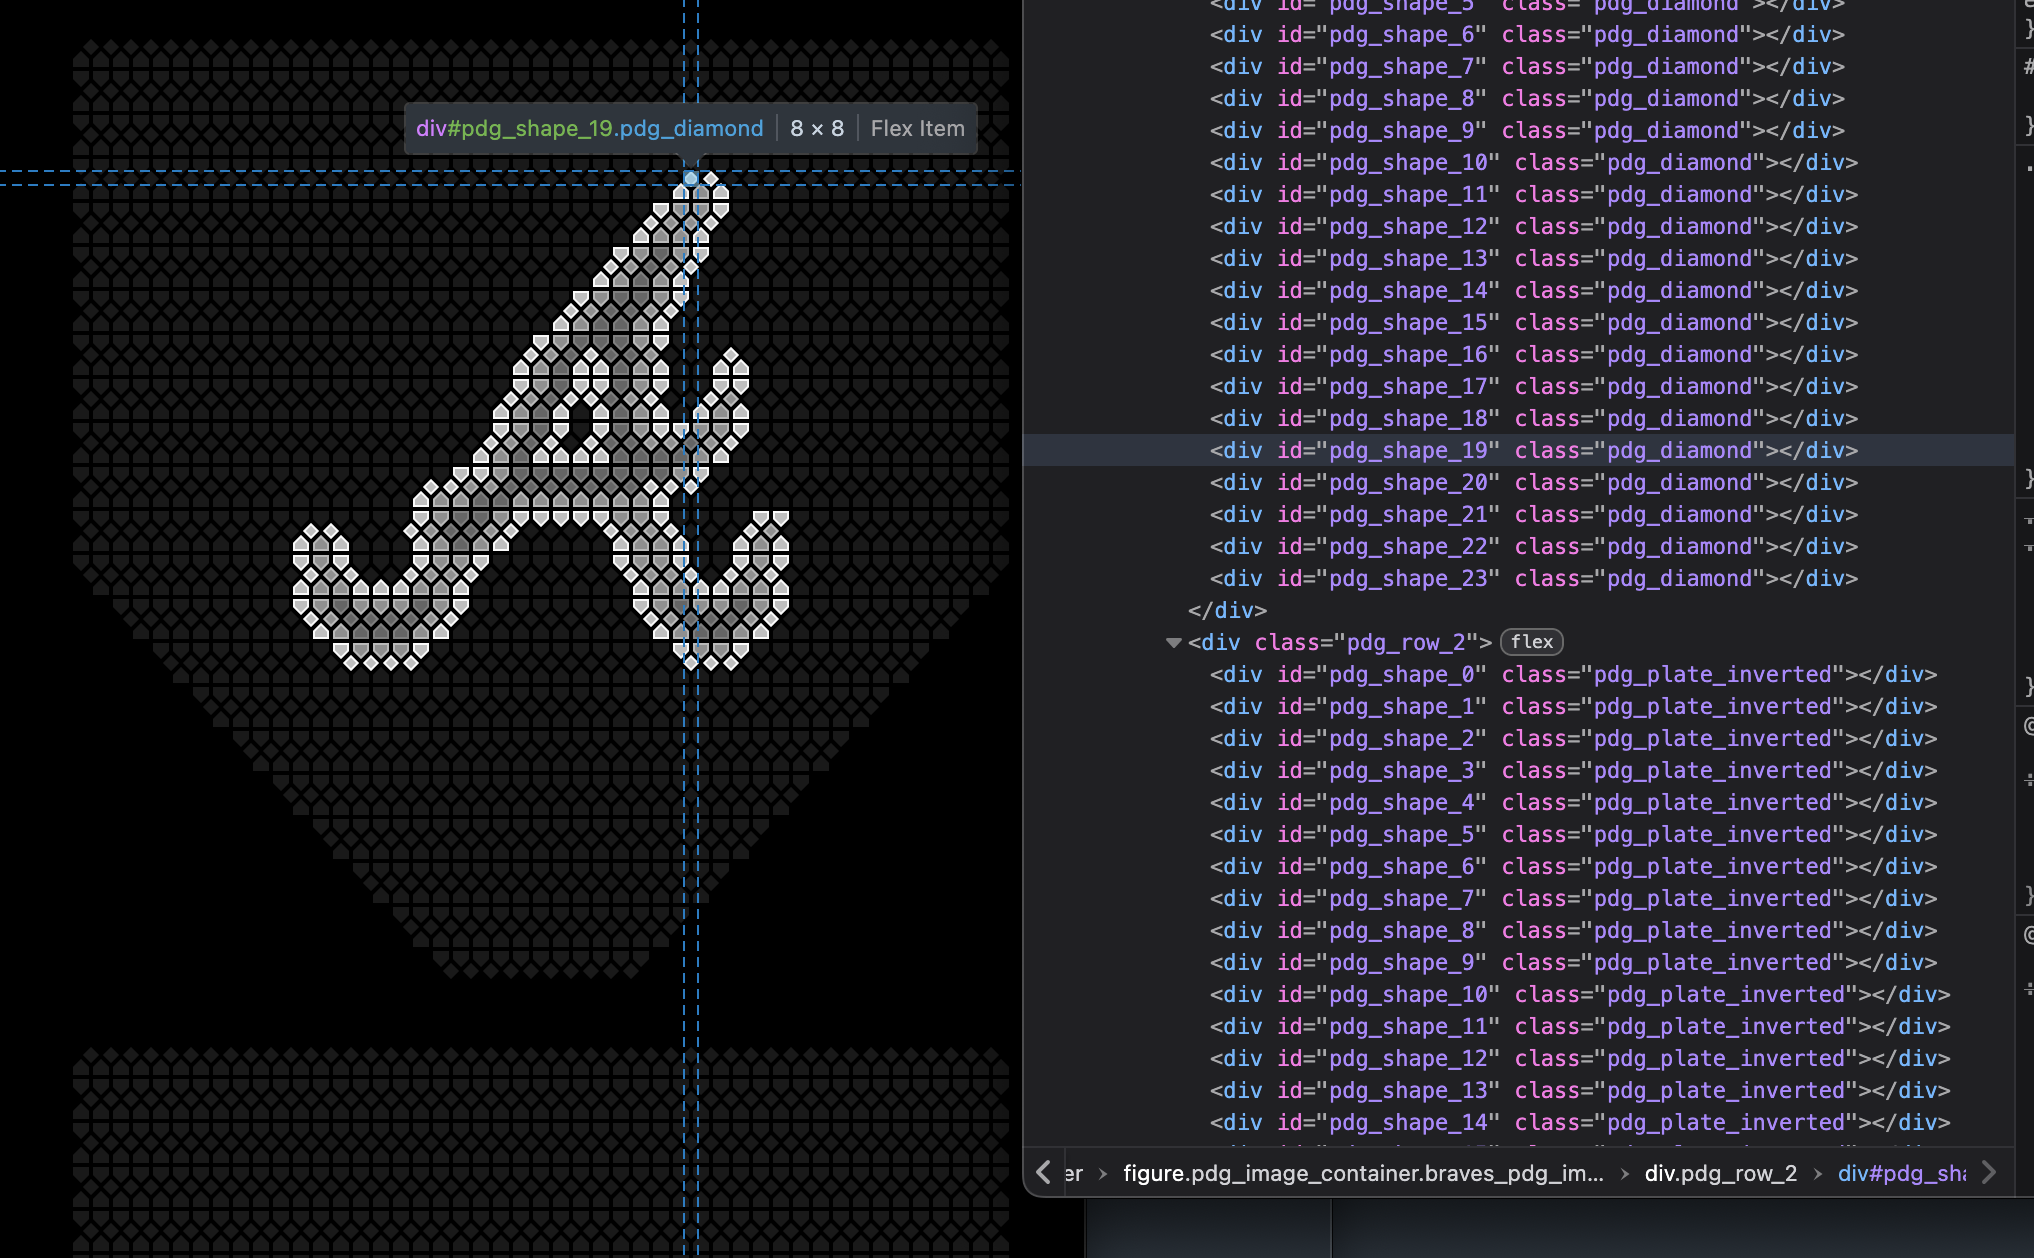Click the closing </div> tag above pdg_row_2
This screenshot has height=1258, width=2034.
[x=1227, y=610]
